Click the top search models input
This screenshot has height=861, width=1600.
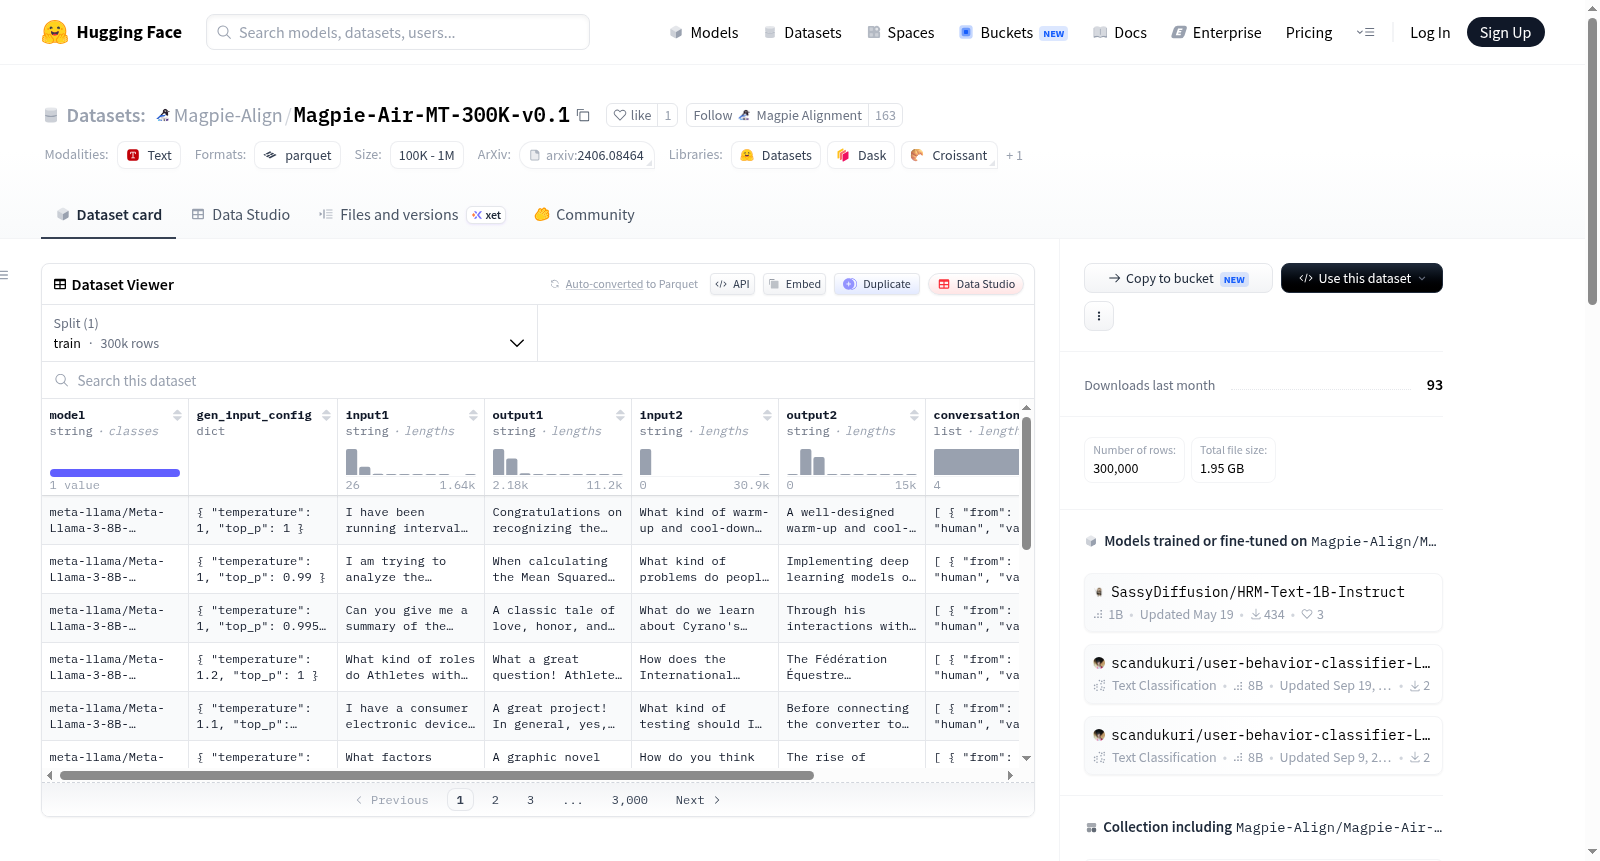coord(398,32)
